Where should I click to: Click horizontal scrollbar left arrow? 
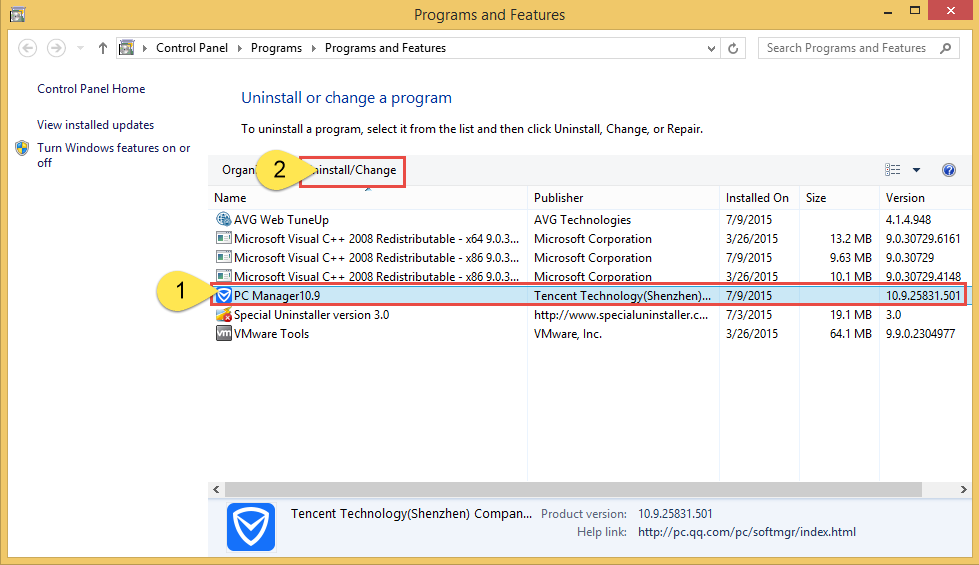click(x=217, y=489)
